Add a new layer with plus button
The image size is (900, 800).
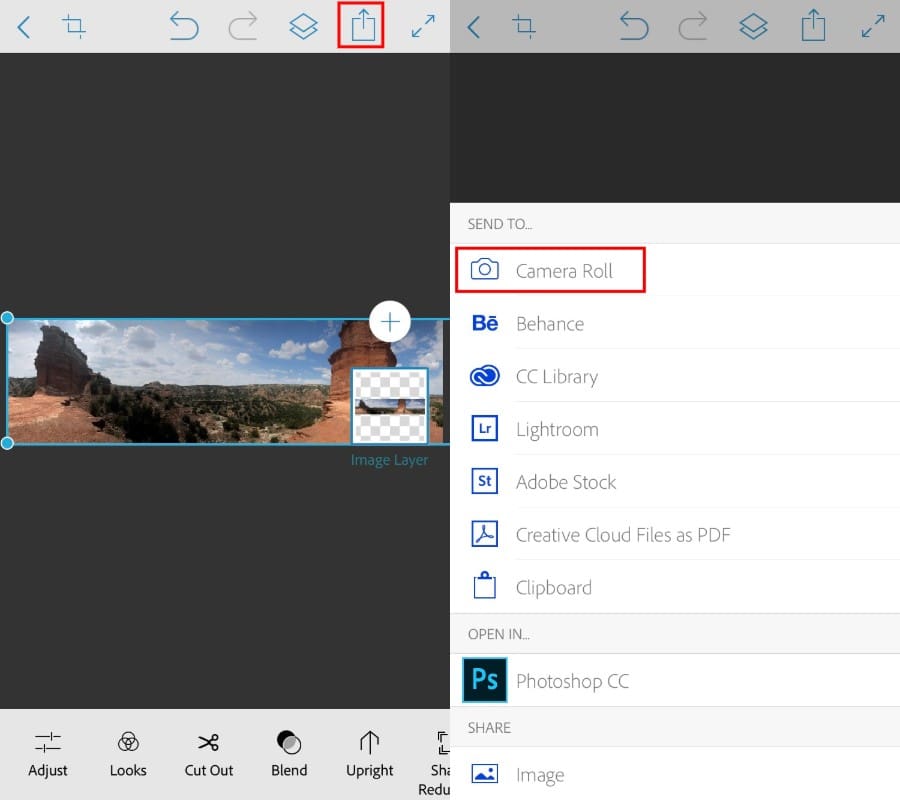coord(390,322)
